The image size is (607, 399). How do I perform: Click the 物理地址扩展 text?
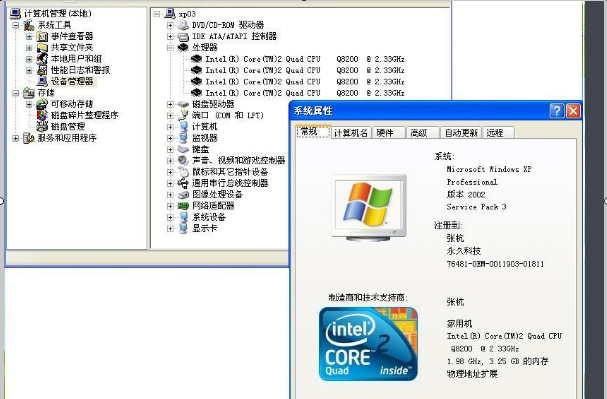(472, 374)
